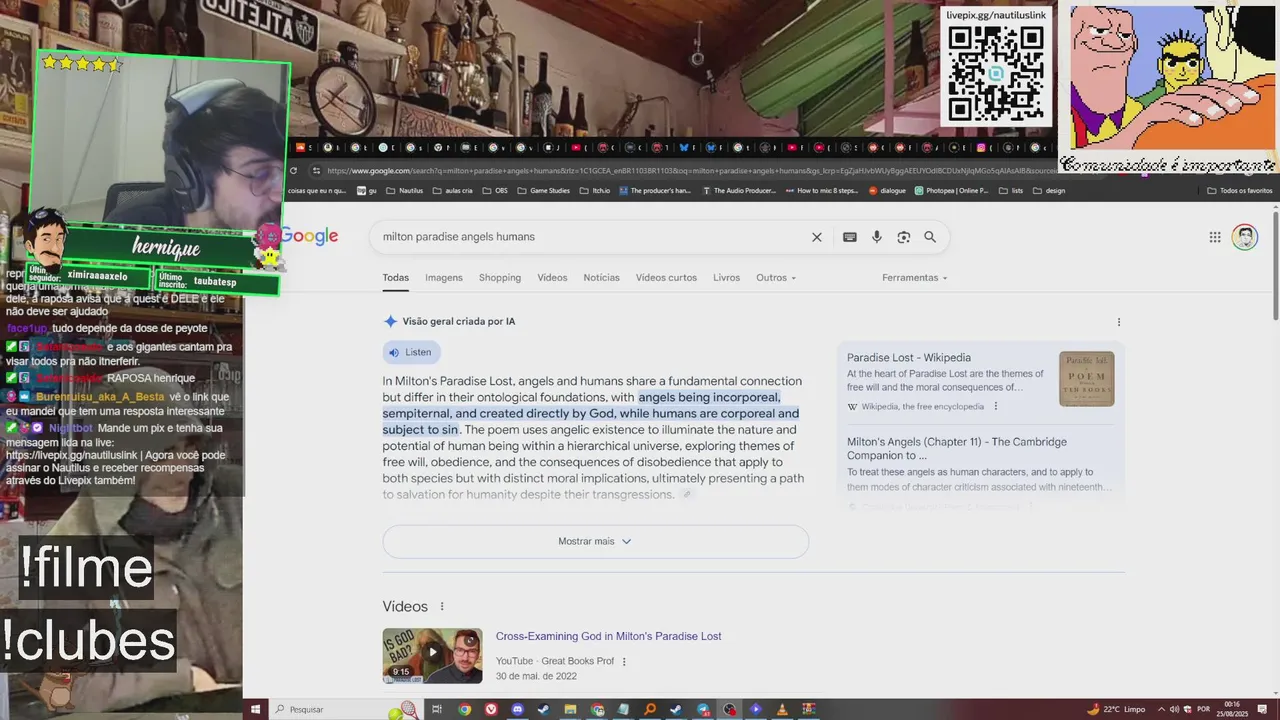Open the Windows Start menu
This screenshot has width=1280, height=720.
(x=255, y=709)
